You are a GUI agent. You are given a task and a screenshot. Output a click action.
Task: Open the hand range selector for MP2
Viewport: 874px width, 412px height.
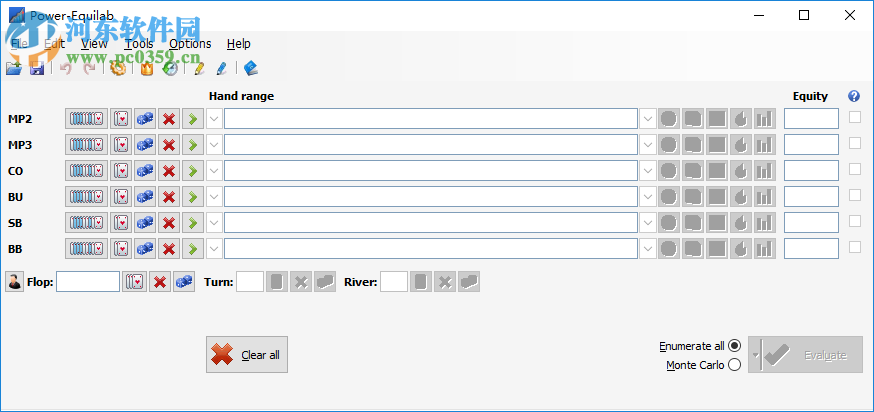[86, 119]
